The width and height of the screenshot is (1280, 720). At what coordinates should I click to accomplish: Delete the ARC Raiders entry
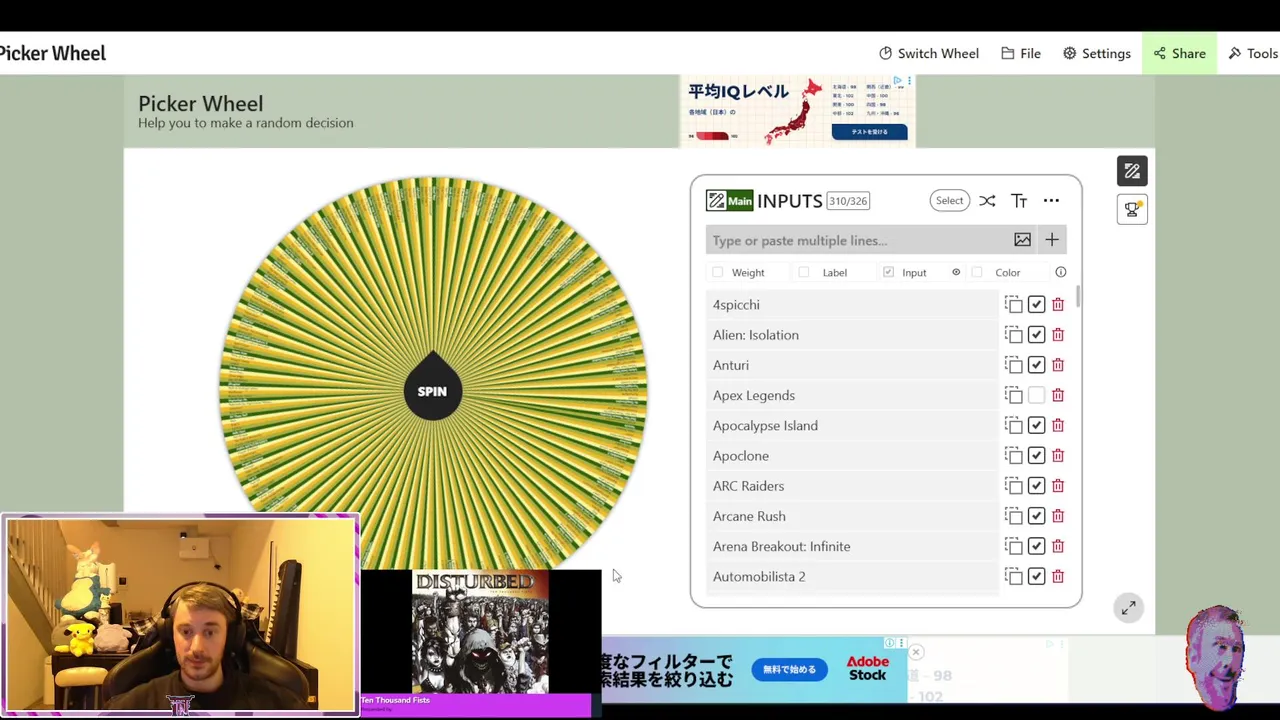point(1058,486)
